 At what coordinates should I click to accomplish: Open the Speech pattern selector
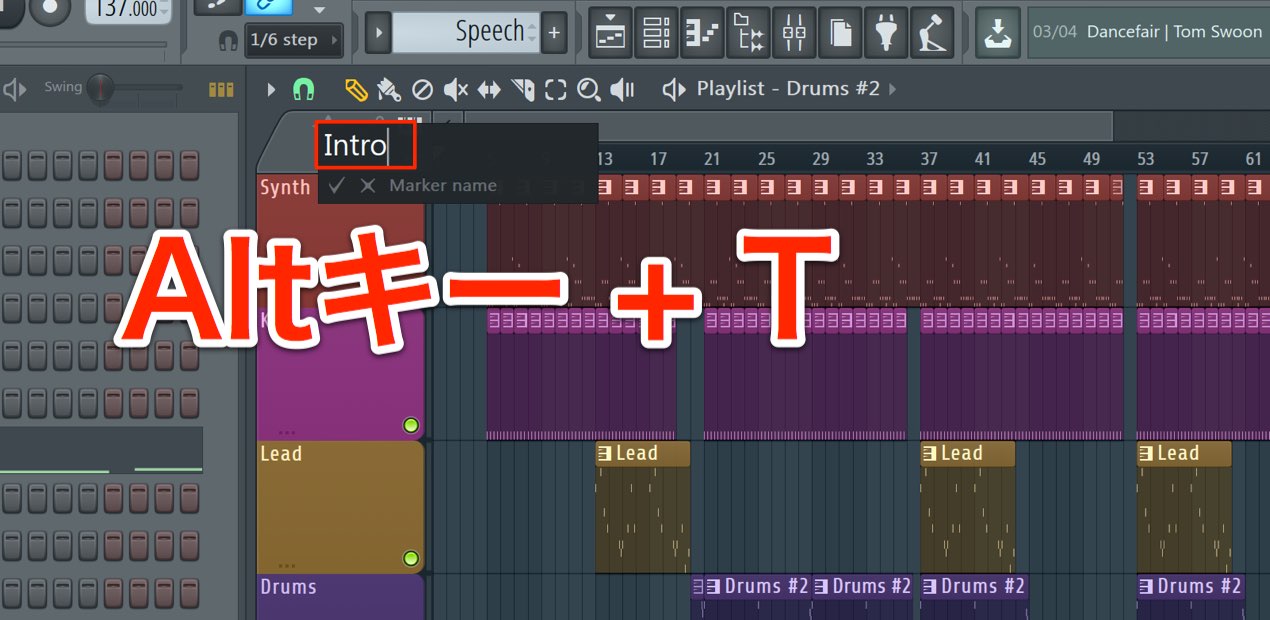click(465, 33)
